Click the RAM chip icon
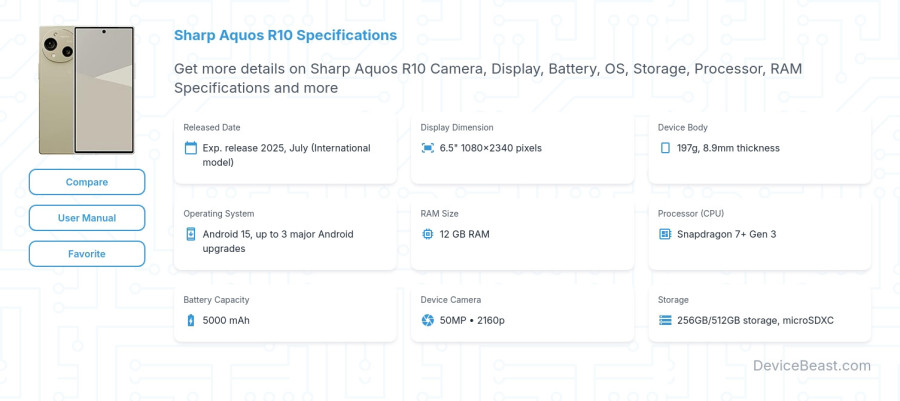This screenshot has height=401, width=900. (428, 234)
